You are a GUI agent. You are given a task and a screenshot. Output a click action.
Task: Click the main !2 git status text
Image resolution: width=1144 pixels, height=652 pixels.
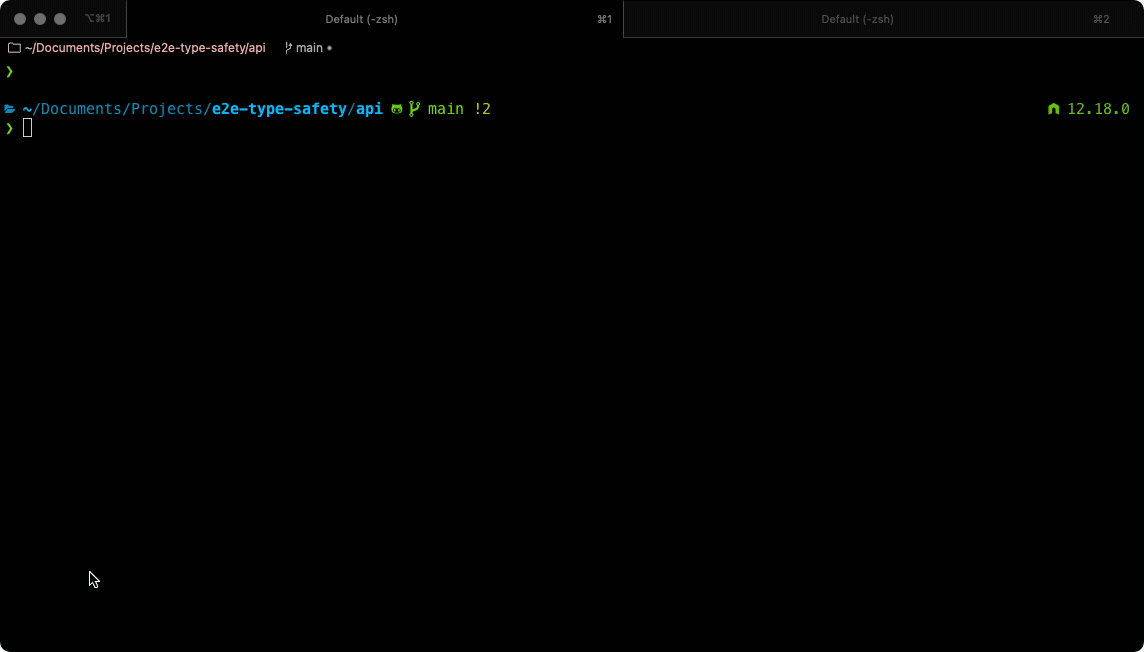point(459,109)
